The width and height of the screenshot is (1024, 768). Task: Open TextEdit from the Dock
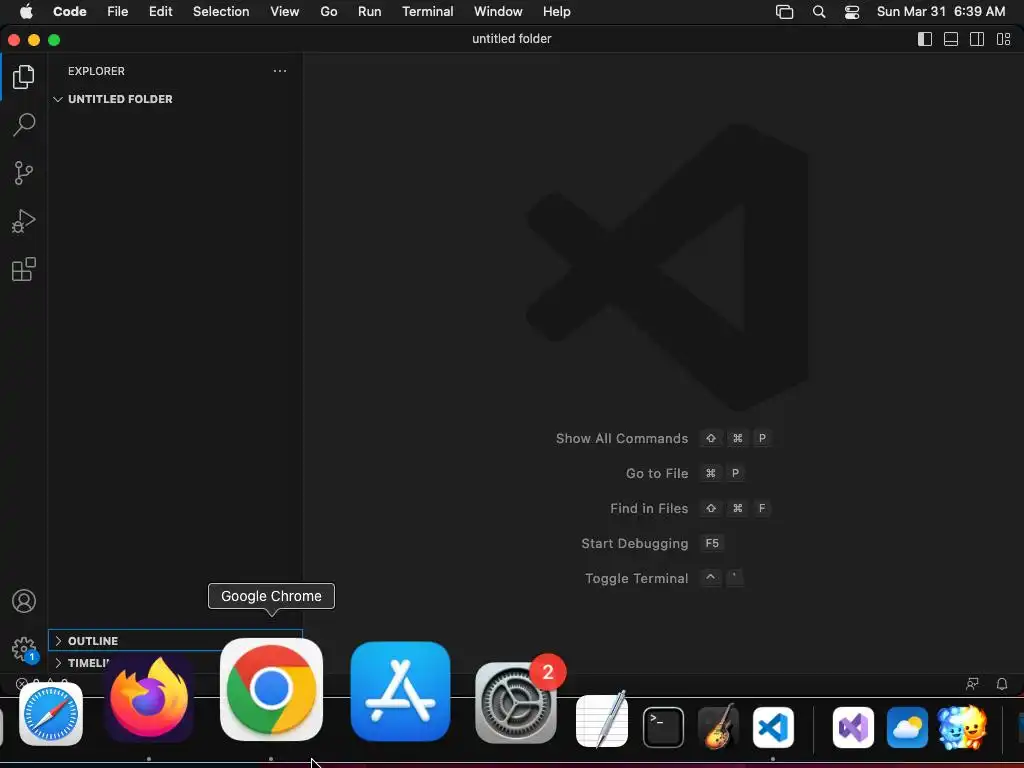[601, 720]
